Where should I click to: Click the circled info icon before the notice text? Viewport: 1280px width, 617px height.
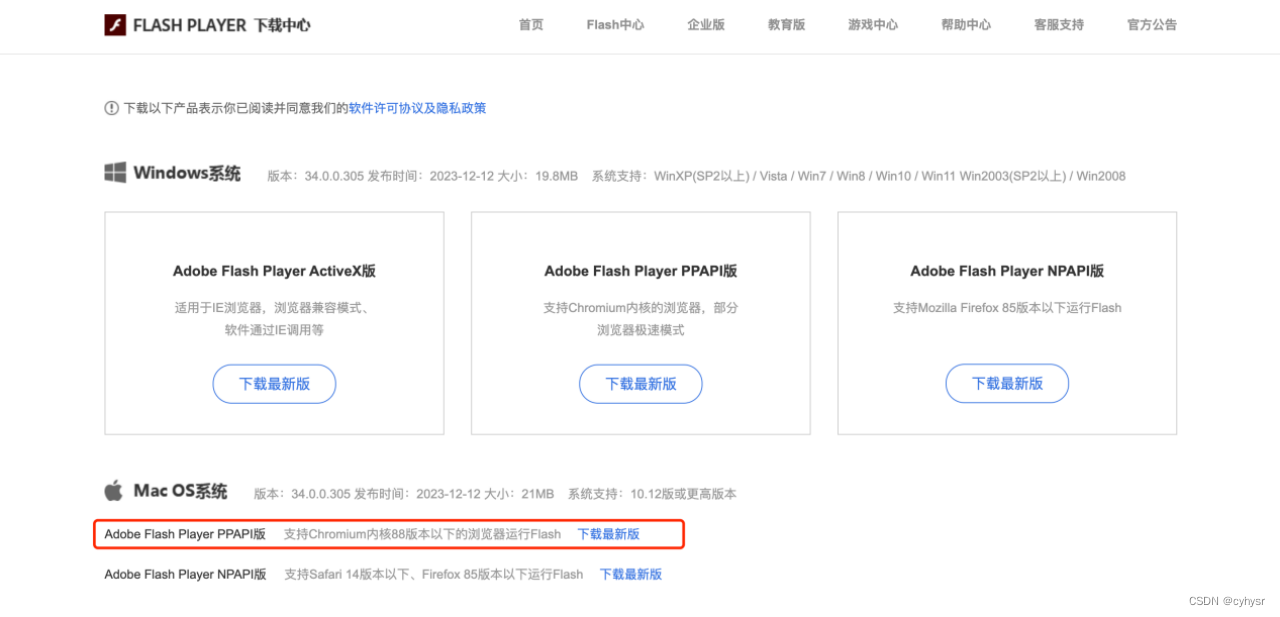(111, 107)
